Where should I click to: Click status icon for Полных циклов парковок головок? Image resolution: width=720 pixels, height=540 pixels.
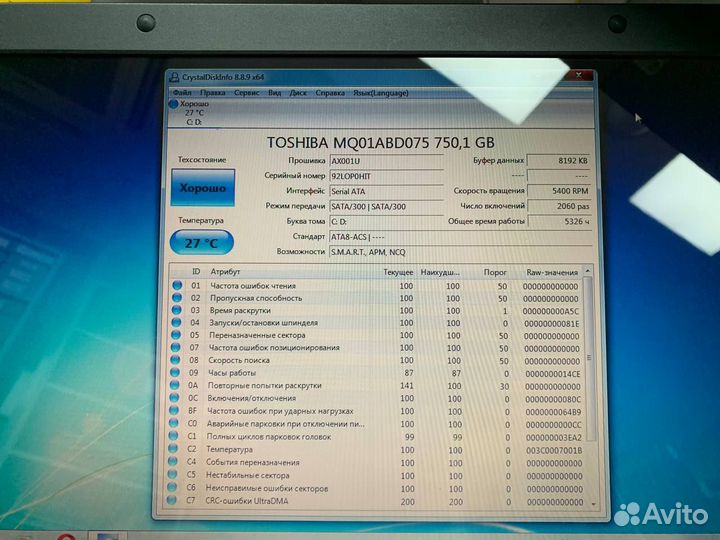(x=173, y=436)
